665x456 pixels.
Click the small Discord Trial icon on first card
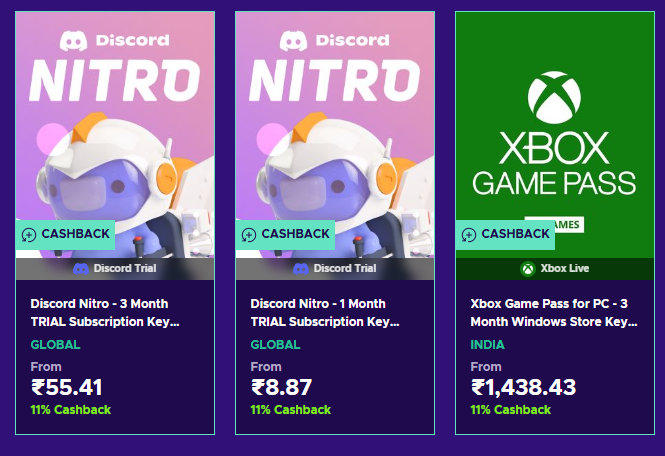tap(81, 269)
